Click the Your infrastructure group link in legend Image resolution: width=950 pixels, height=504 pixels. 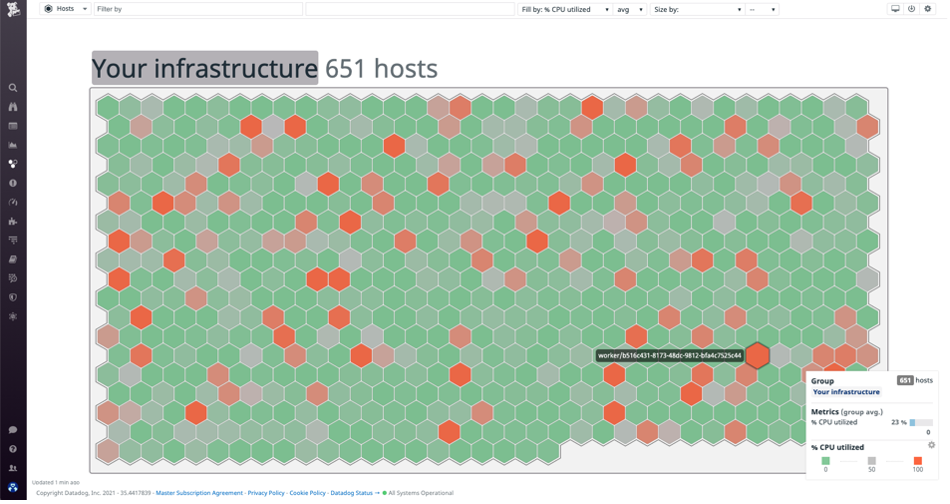pos(846,392)
